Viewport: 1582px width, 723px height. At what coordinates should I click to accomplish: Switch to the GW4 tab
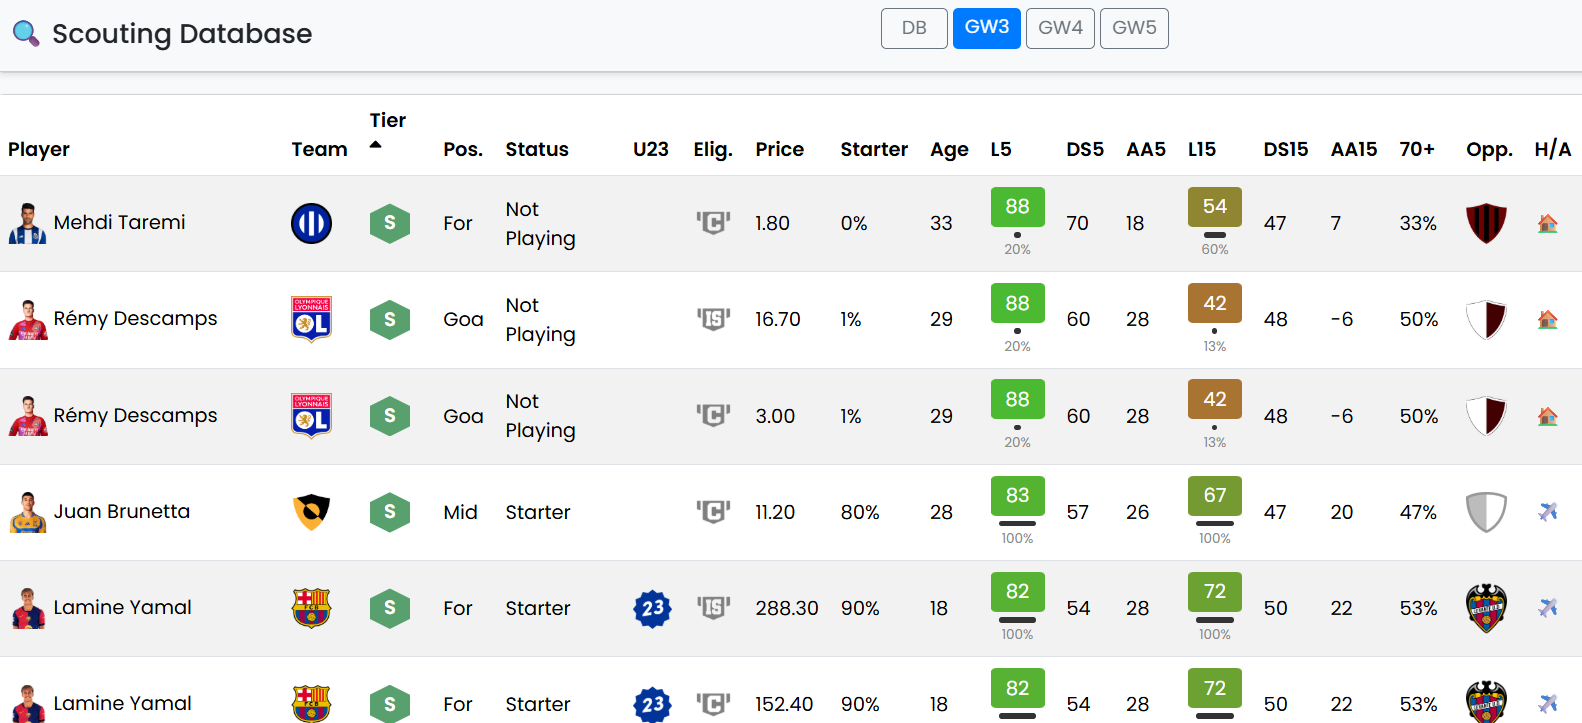(x=1060, y=28)
